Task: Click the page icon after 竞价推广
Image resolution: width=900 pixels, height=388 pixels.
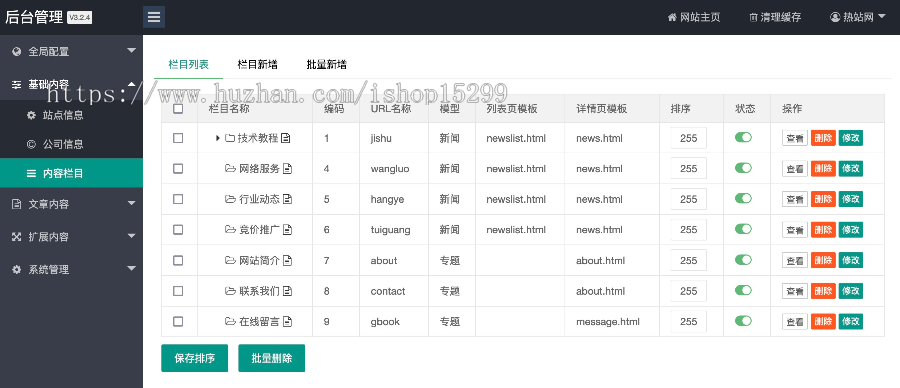Action: coord(288,230)
